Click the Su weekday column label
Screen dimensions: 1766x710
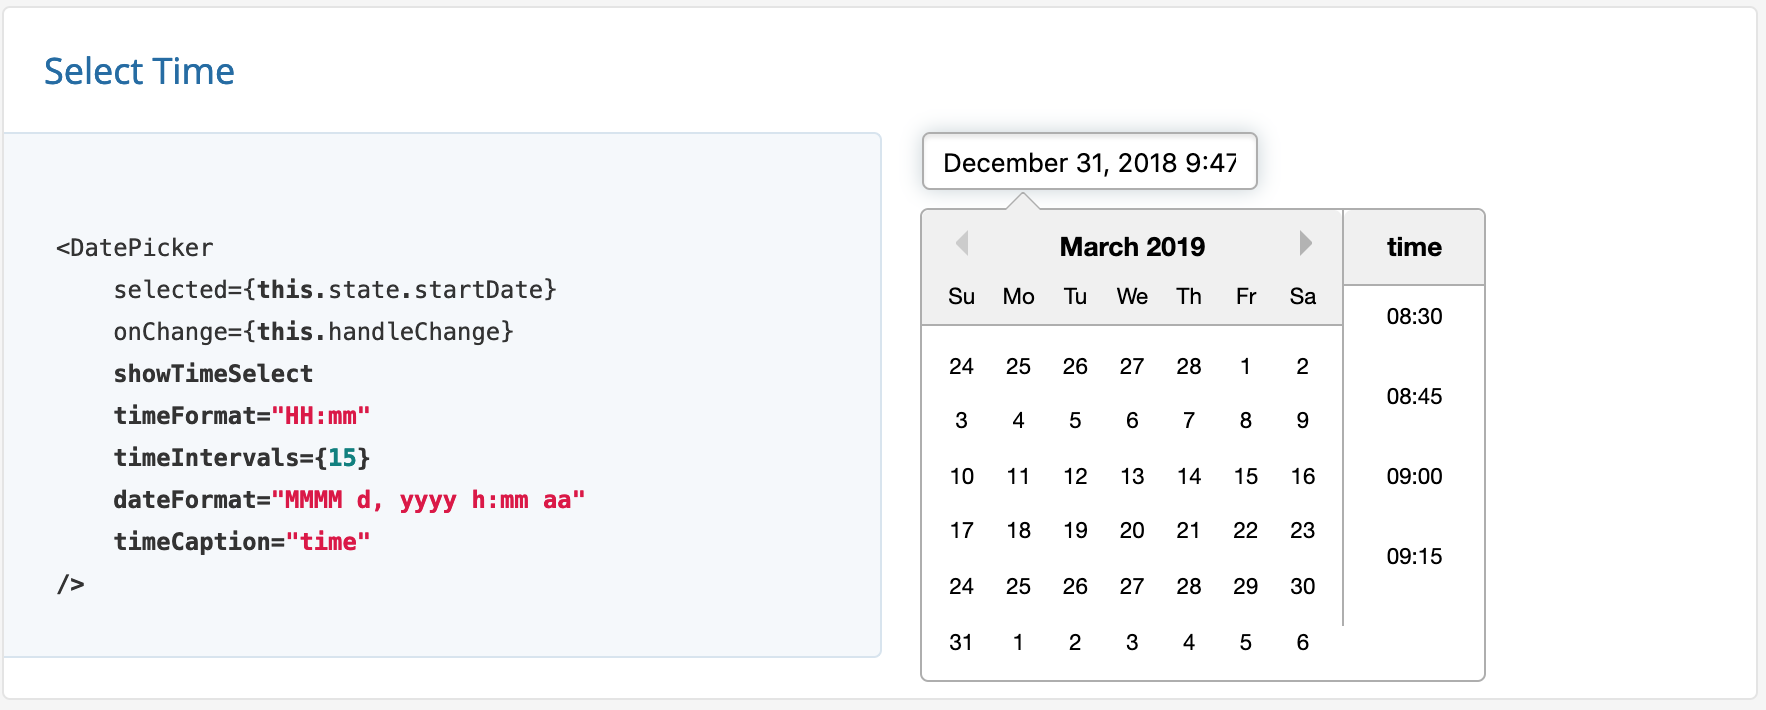pyautogui.click(x=961, y=296)
